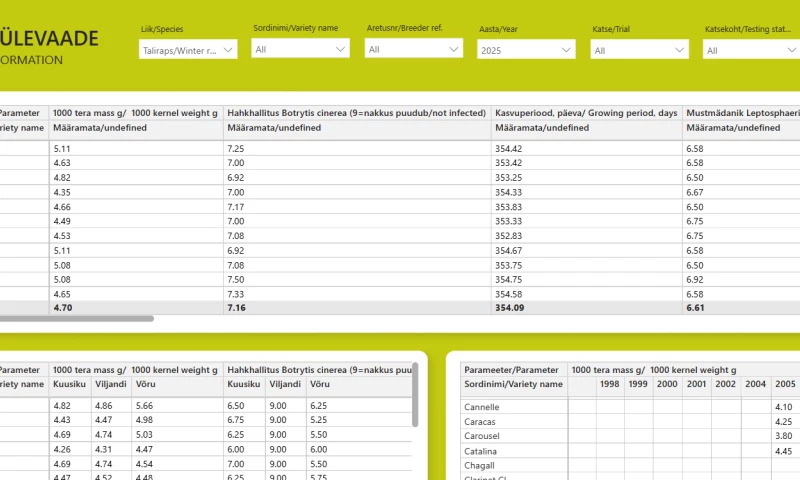Click chevron arrow of Katse/Trial box
Viewport: 800px width, 480px height.
pyautogui.click(x=679, y=50)
